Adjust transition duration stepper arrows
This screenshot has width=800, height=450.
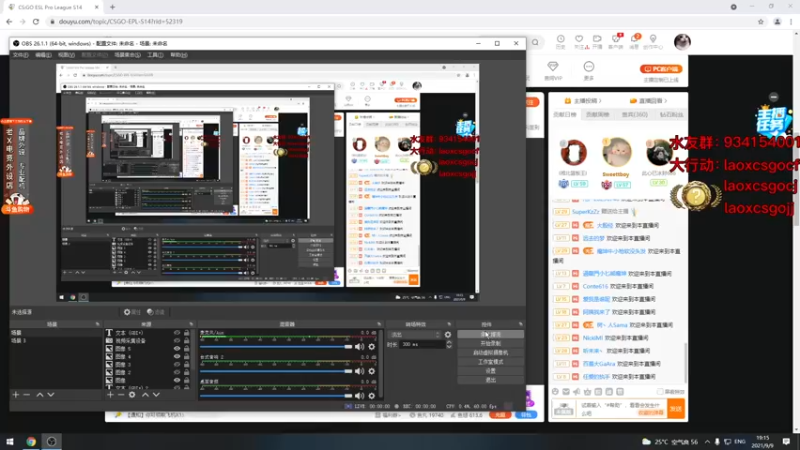pyautogui.click(x=449, y=345)
